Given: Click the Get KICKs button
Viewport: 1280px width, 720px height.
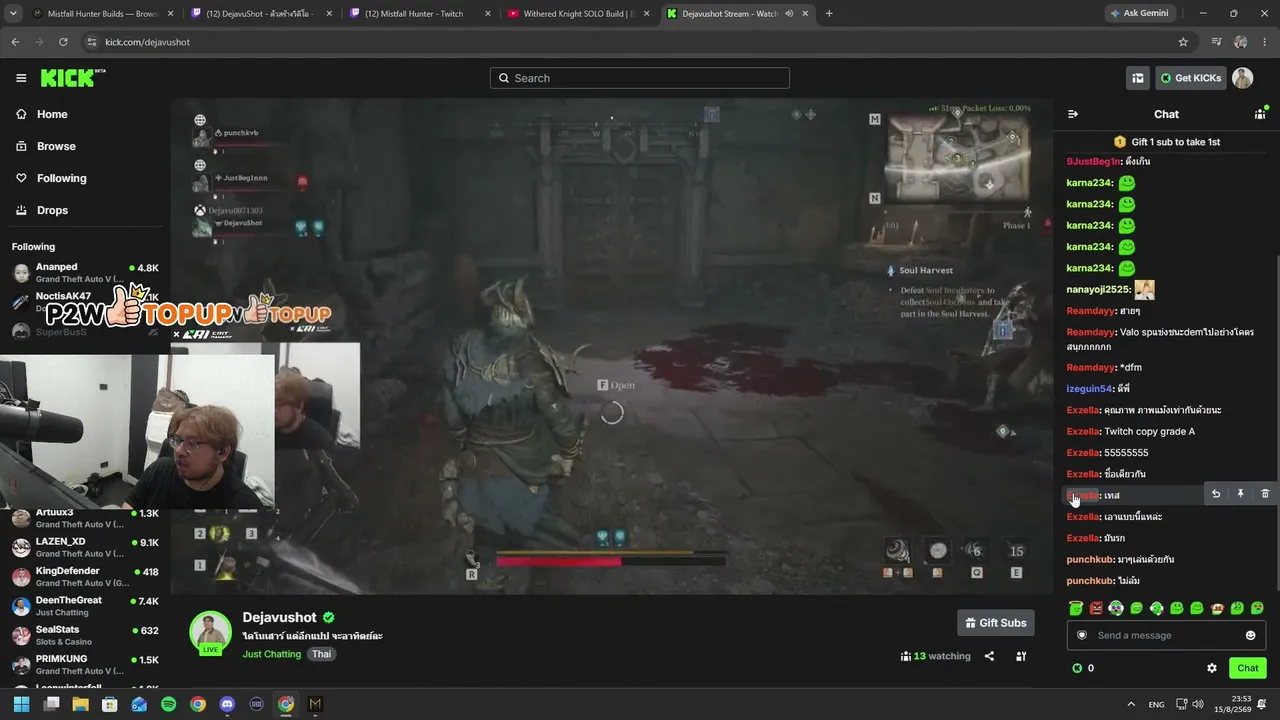Looking at the screenshot, I should (x=1189, y=78).
